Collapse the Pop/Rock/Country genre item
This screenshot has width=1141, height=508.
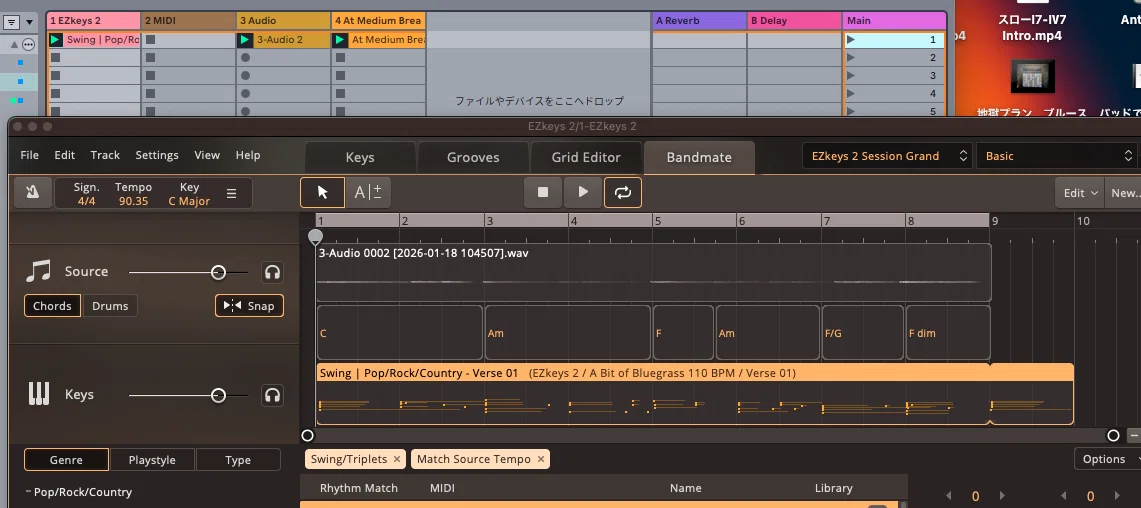pos(28,492)
